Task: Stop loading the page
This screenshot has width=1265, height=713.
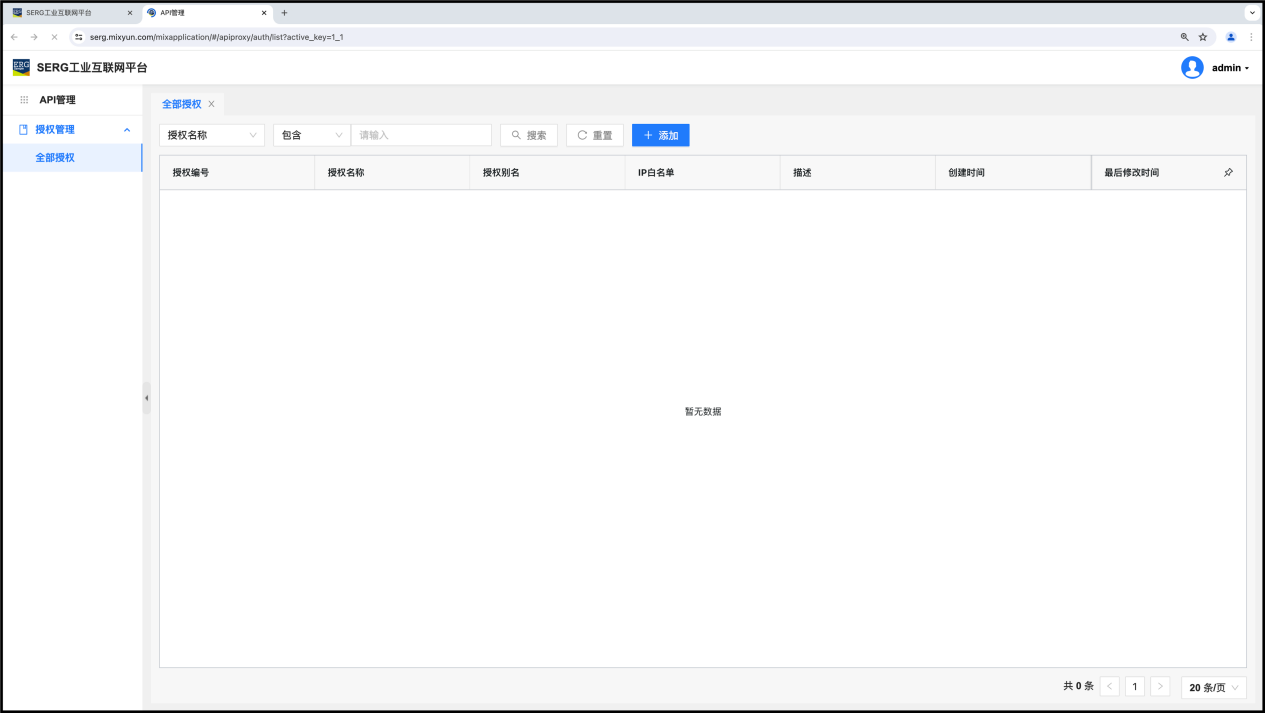Action: [x=53, y=37]
